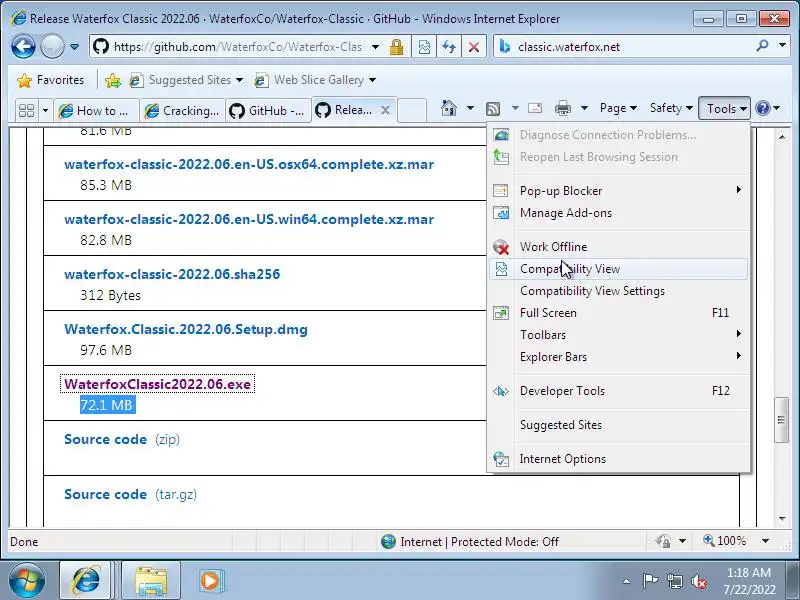
Task: Click the Quick Tabs grid icon
Action: [x=27, y=110]
